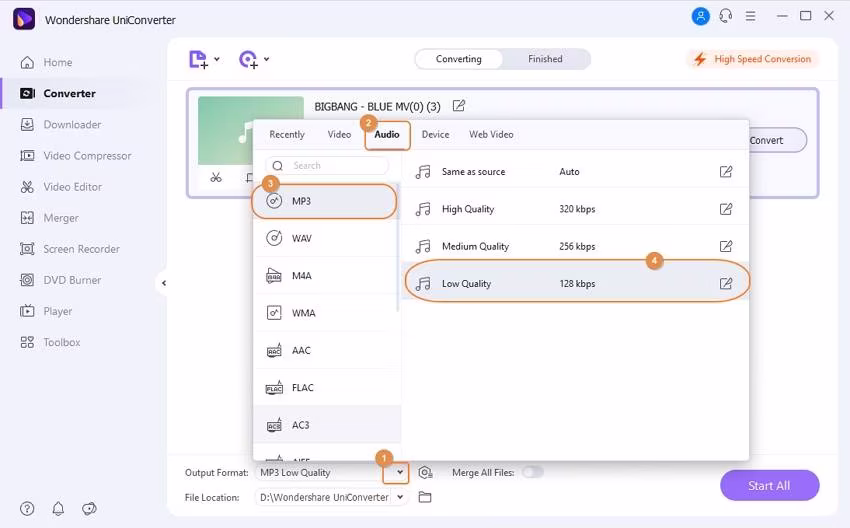Expand the Add Files dropdown arrow
The width and height of the screenshot is (850, 528).
click(x=217, y=59)
